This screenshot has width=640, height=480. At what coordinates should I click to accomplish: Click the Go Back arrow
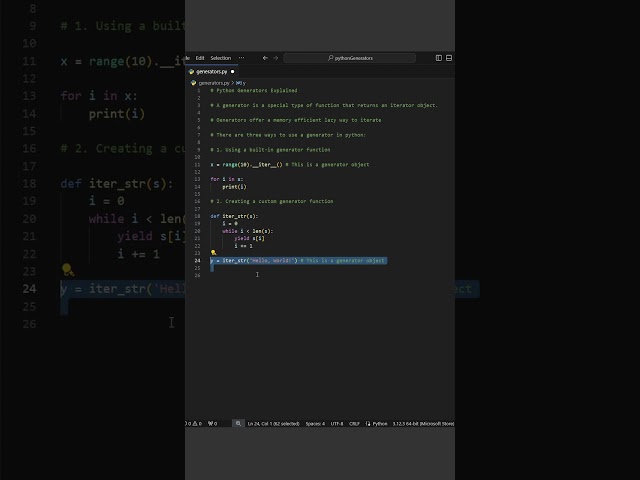[x=265, y=58]
